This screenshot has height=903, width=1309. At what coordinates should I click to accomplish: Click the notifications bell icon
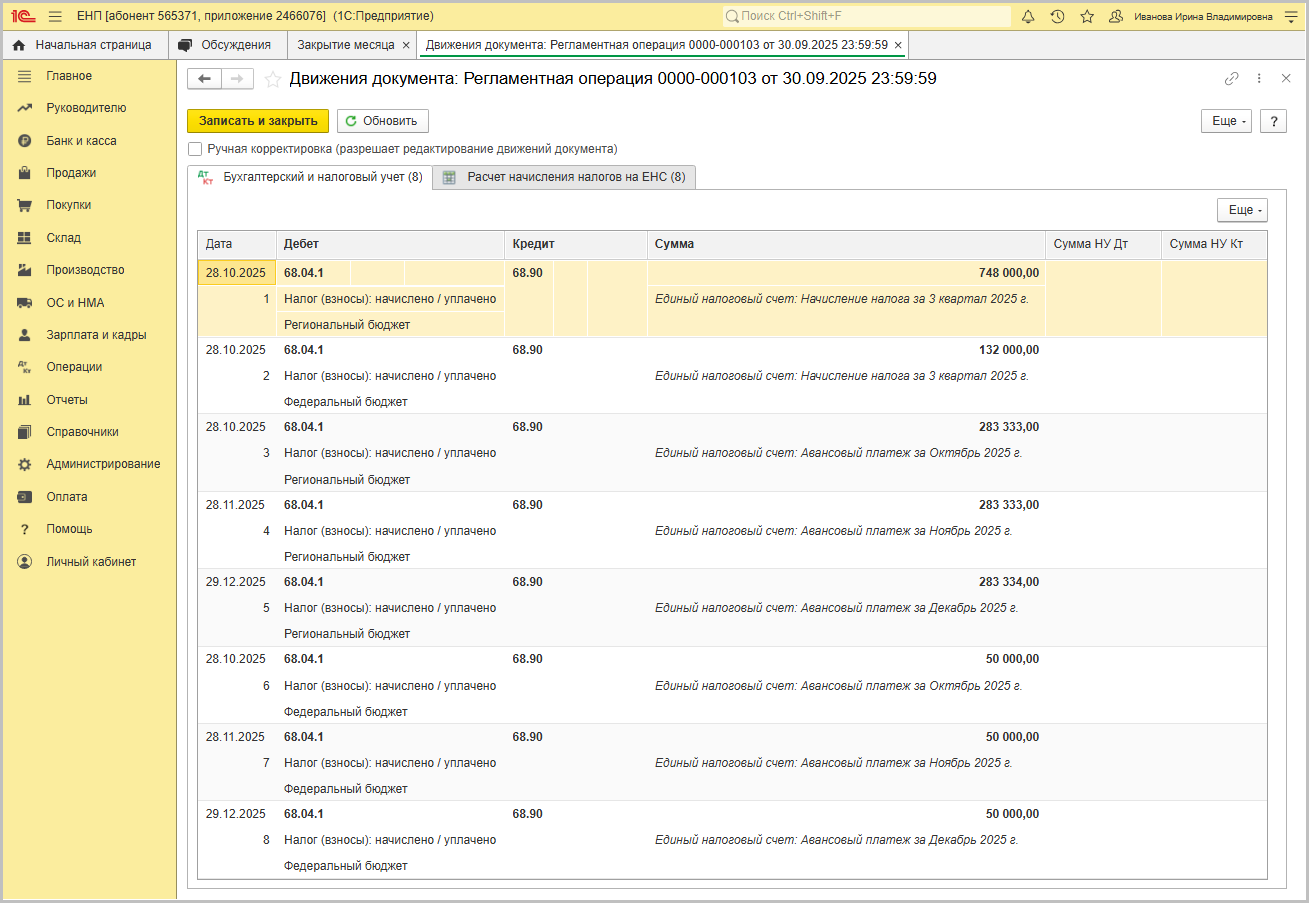tap(1027, 16)
